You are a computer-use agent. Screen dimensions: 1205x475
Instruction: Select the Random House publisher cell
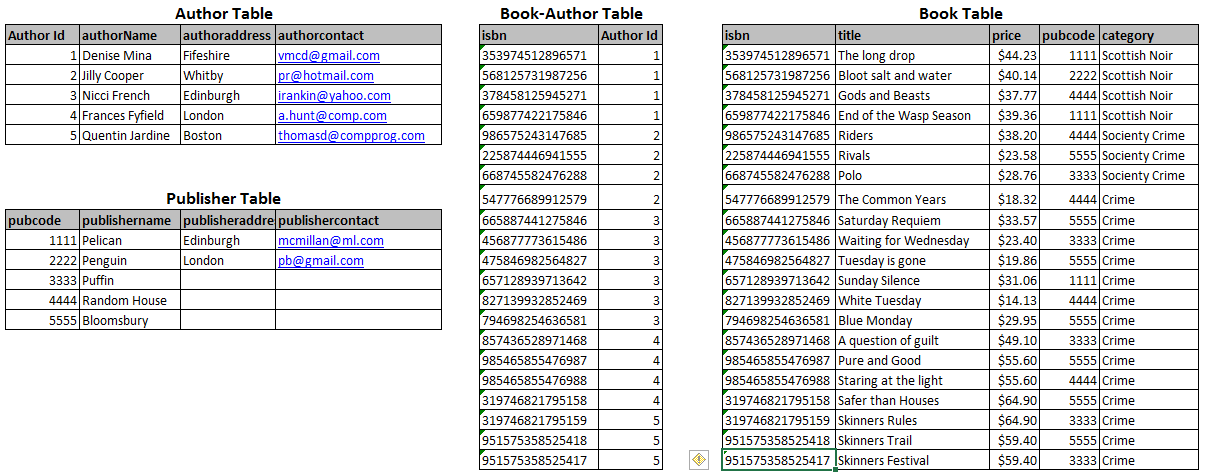click(129, 301)
